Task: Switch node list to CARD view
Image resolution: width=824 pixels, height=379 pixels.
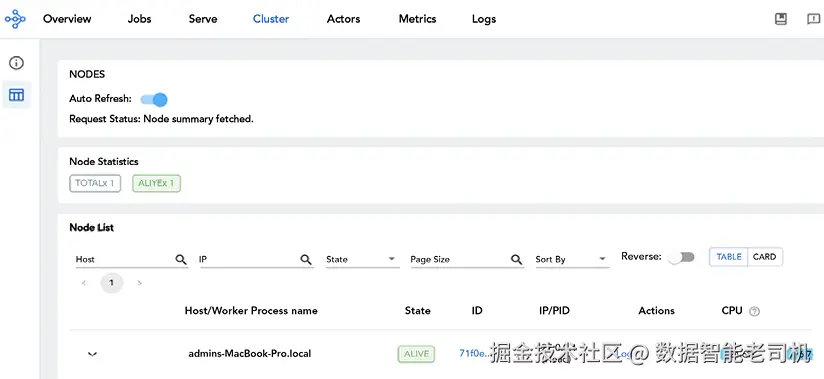Action: coord(765,257)
